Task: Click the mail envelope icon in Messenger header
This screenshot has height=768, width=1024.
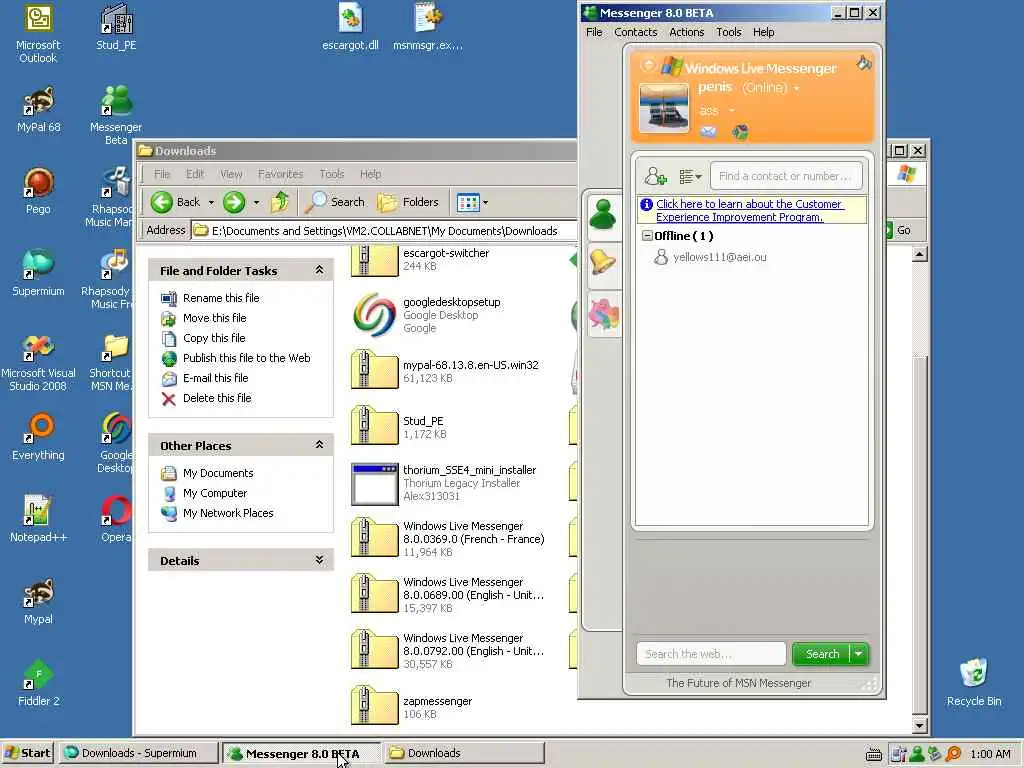Action: [x=708, y=133]
